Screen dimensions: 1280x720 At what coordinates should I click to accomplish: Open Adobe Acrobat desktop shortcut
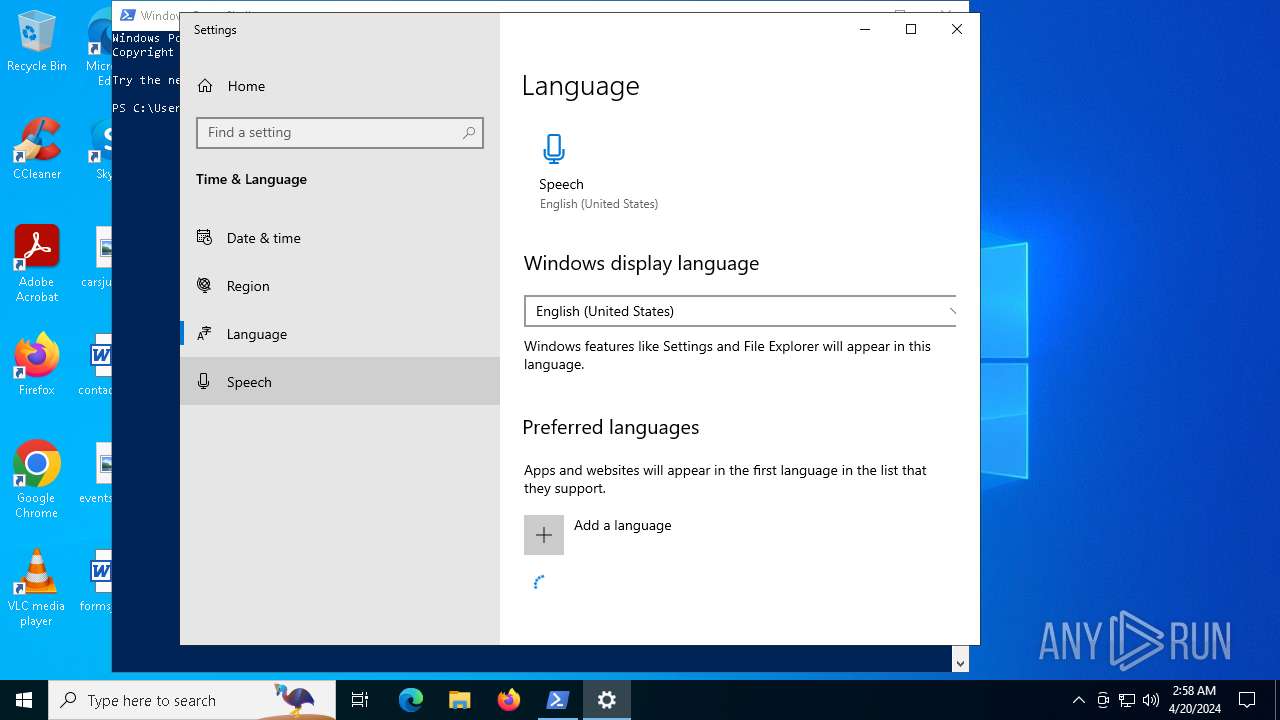click(x=37, y=264)
